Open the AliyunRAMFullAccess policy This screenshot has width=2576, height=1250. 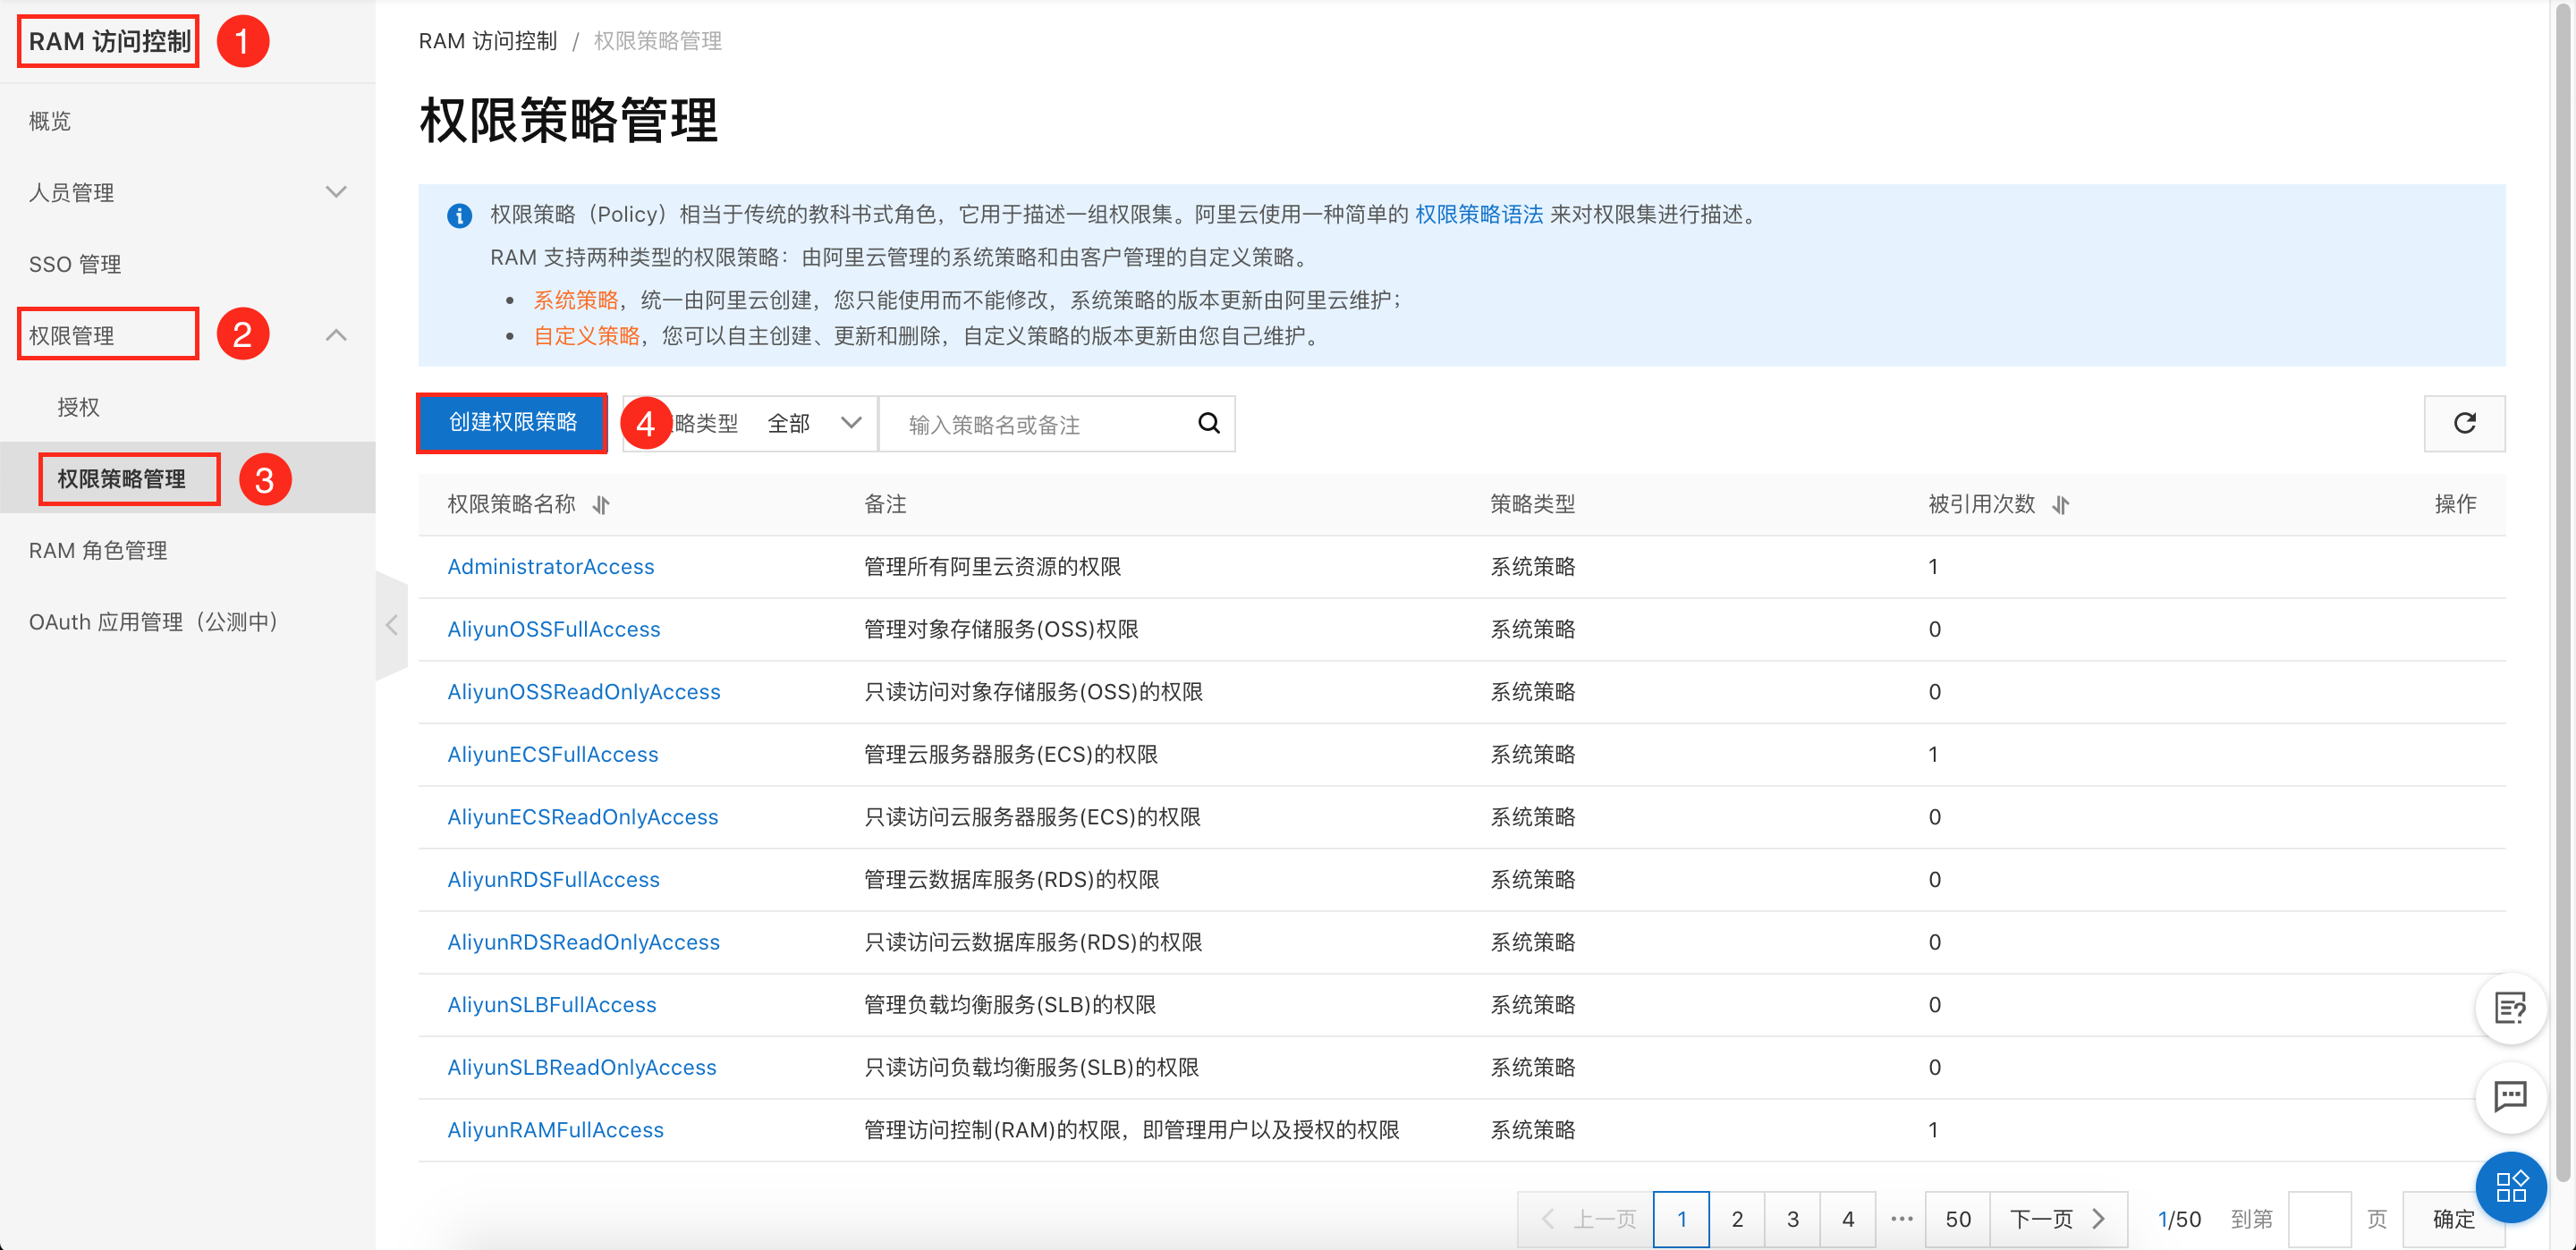555,1129
